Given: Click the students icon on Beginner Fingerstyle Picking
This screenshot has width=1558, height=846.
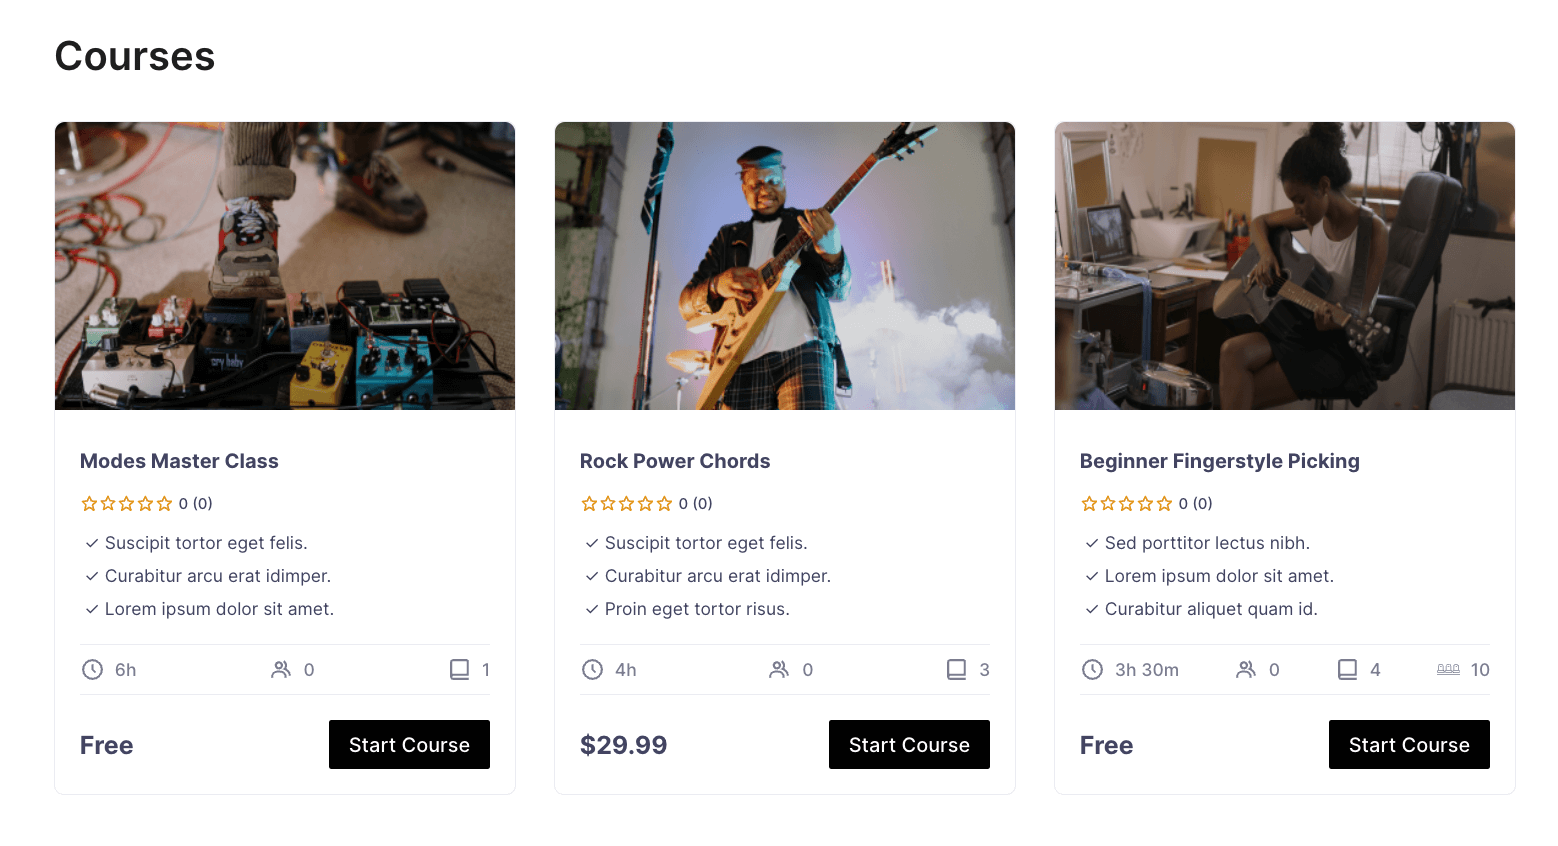Looking at the screenshot, I should [x=1248, y=669].
